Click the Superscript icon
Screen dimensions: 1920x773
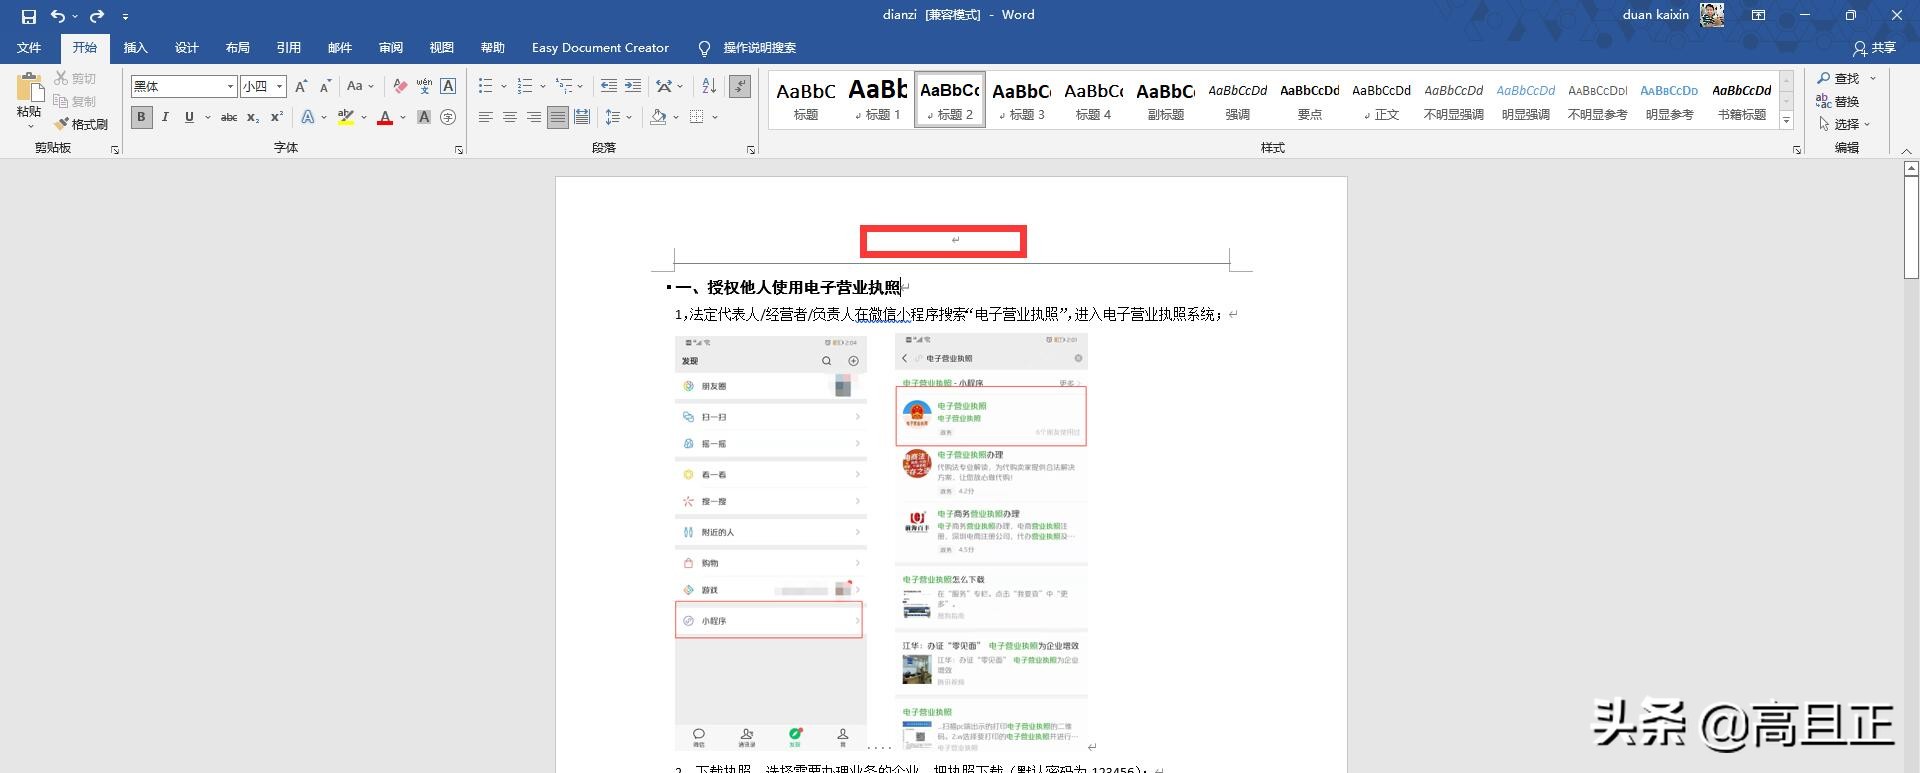click(277, 117)
